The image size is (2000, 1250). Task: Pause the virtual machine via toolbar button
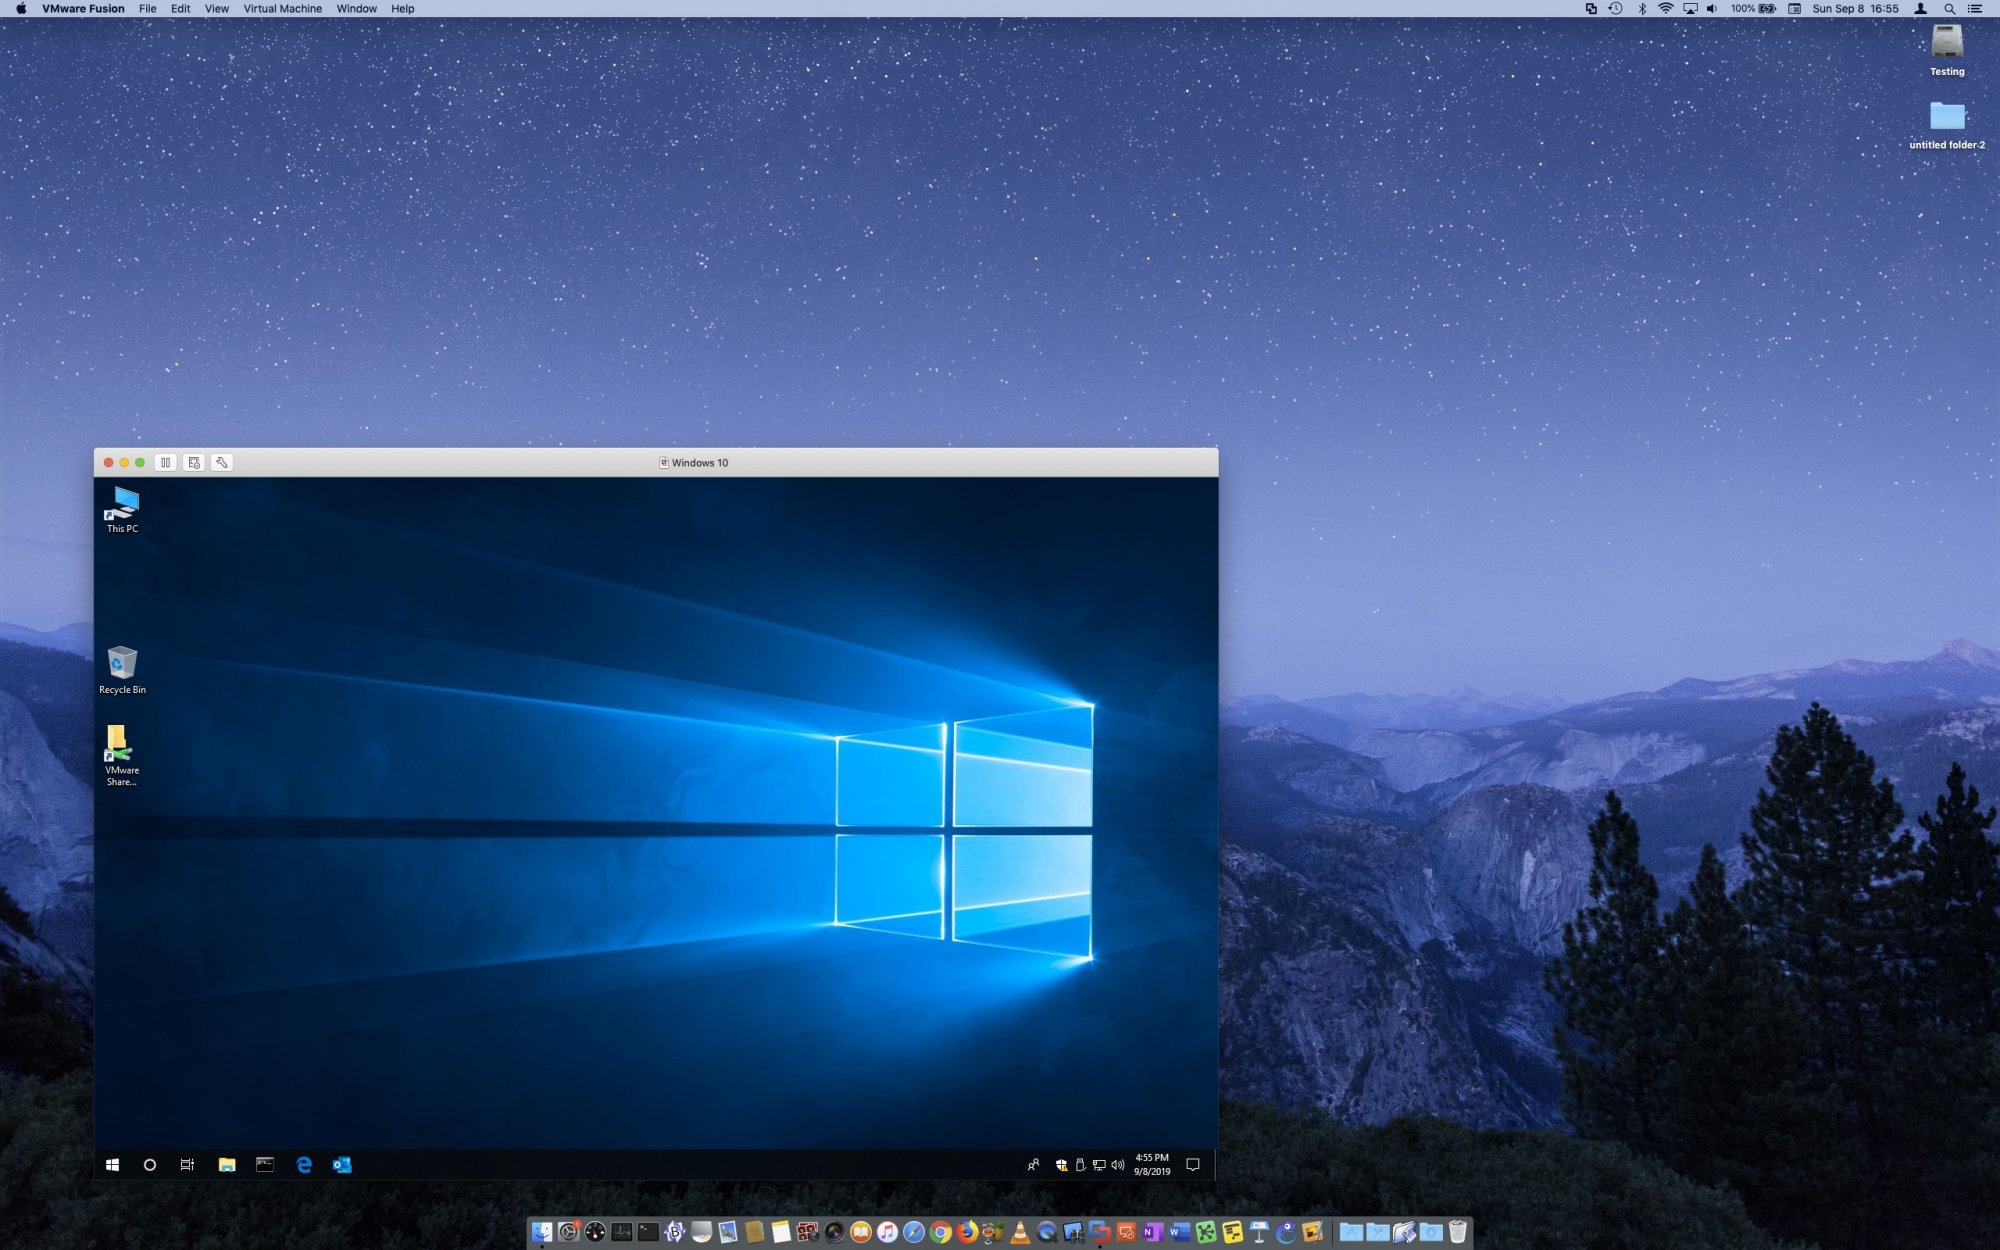pyautogui.click(x=166, y=462)
